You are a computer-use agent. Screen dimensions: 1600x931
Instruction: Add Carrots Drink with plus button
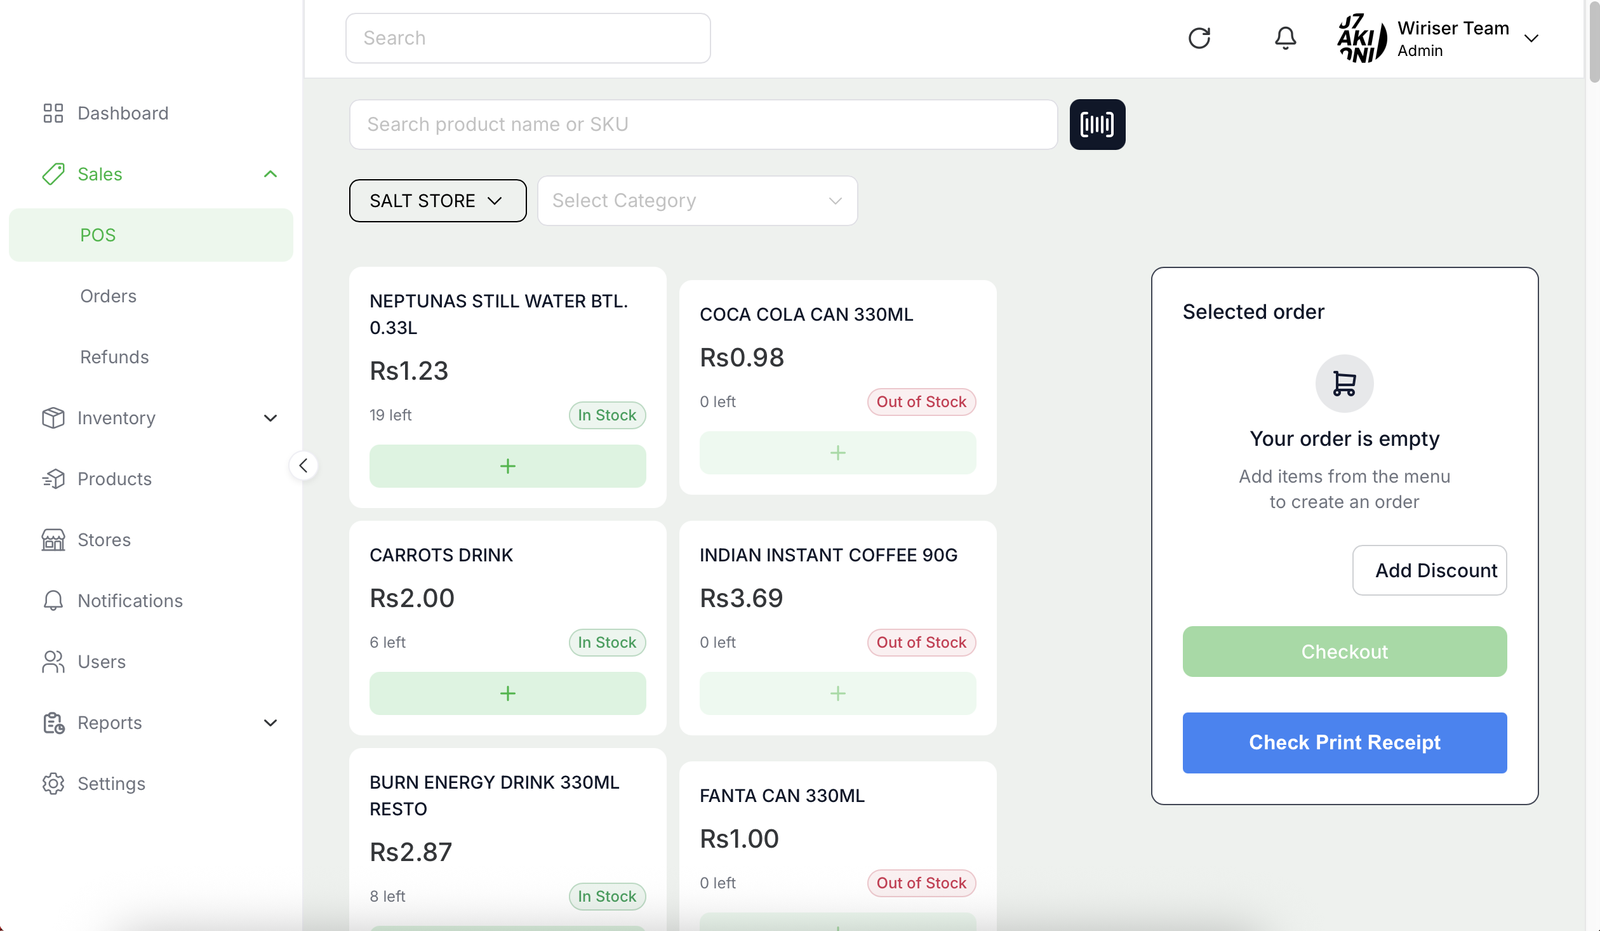coord(508,693)
